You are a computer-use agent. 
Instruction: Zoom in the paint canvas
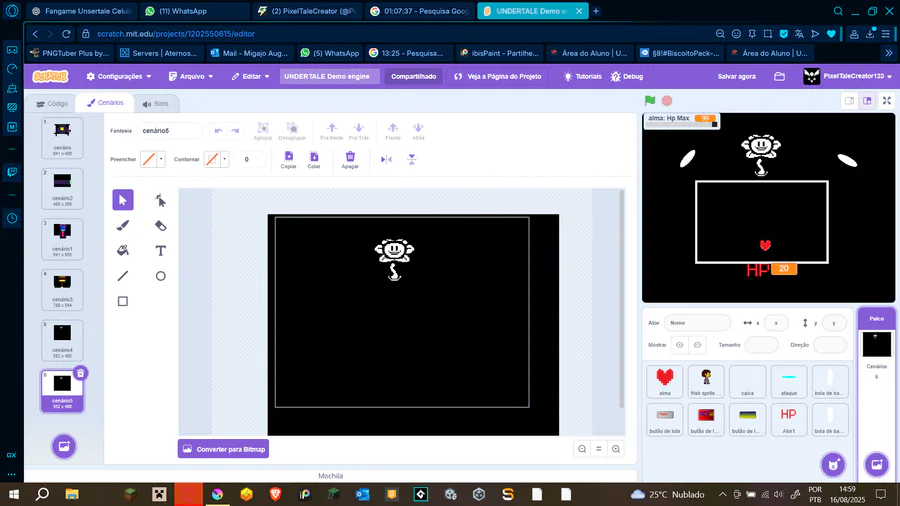click(616, 449)
